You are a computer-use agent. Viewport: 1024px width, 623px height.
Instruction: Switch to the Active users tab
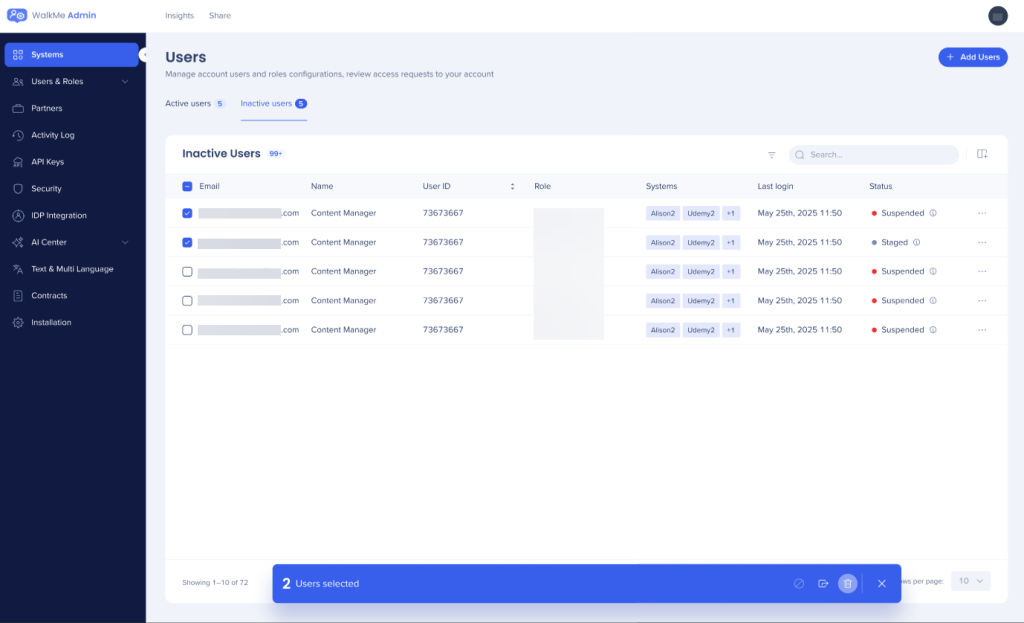pos(188,103)
